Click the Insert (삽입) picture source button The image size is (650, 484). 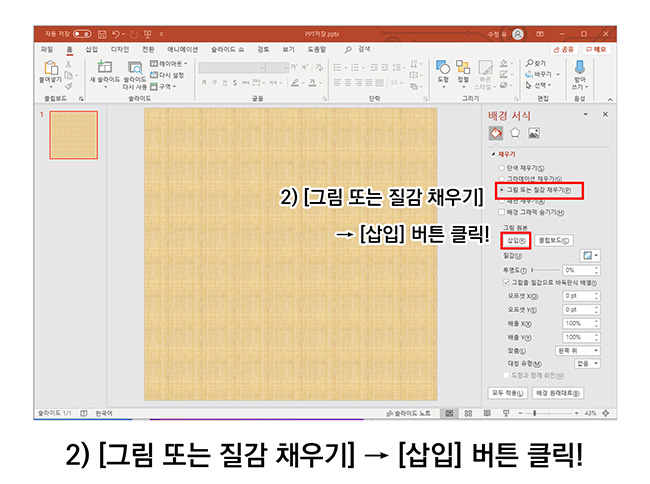click(x=516, y=240)
